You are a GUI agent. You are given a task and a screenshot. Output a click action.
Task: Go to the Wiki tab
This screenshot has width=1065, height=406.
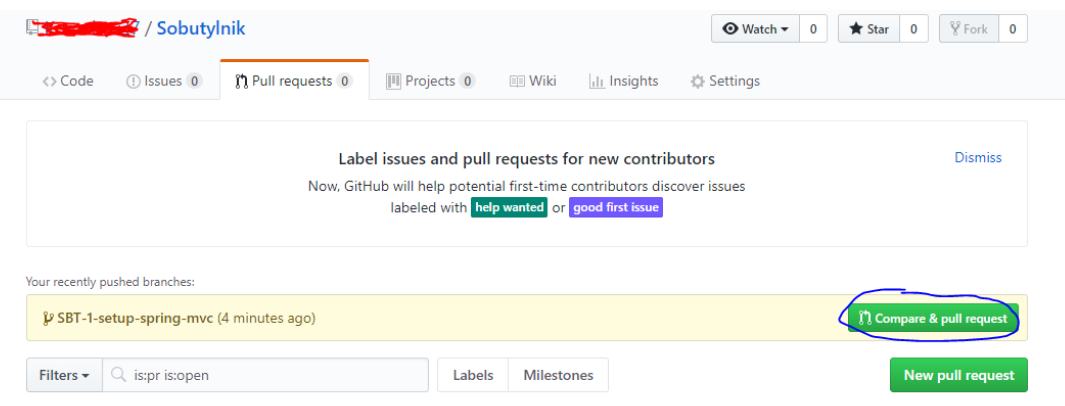[x=532, y=81]
